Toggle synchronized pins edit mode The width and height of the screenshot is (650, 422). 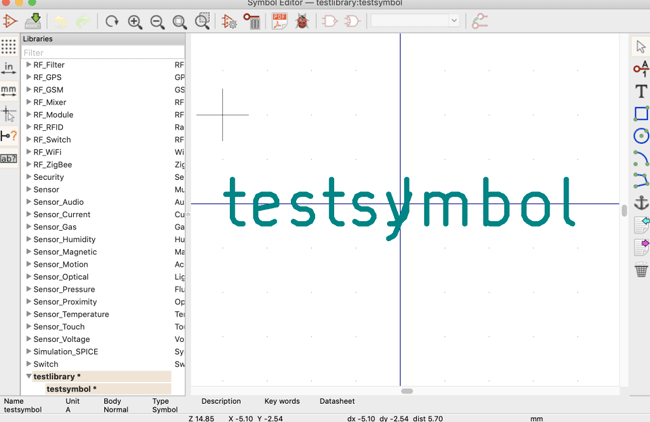click(480, 21)
